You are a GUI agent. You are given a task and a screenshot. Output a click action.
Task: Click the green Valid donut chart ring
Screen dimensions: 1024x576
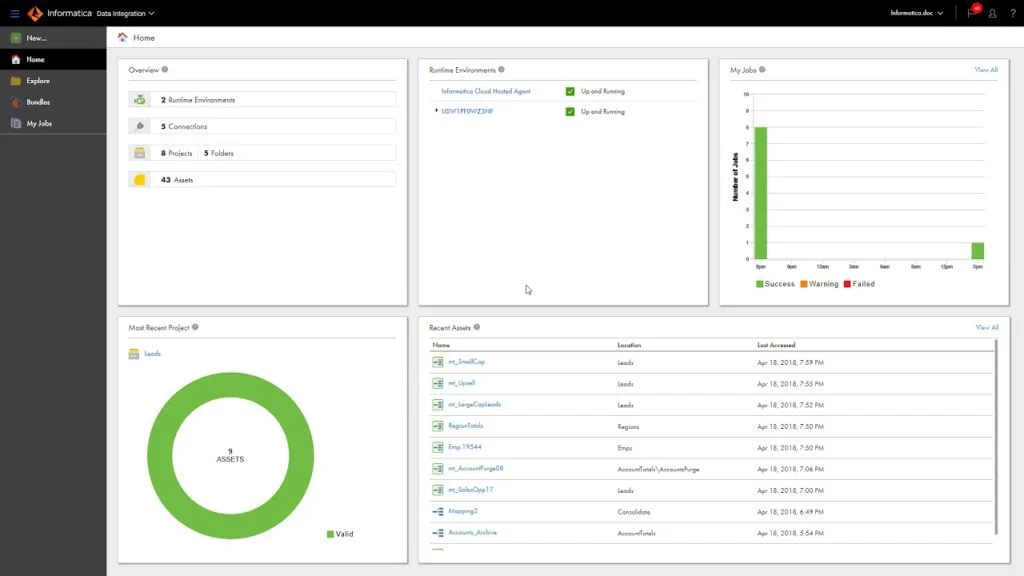[160, 453]
